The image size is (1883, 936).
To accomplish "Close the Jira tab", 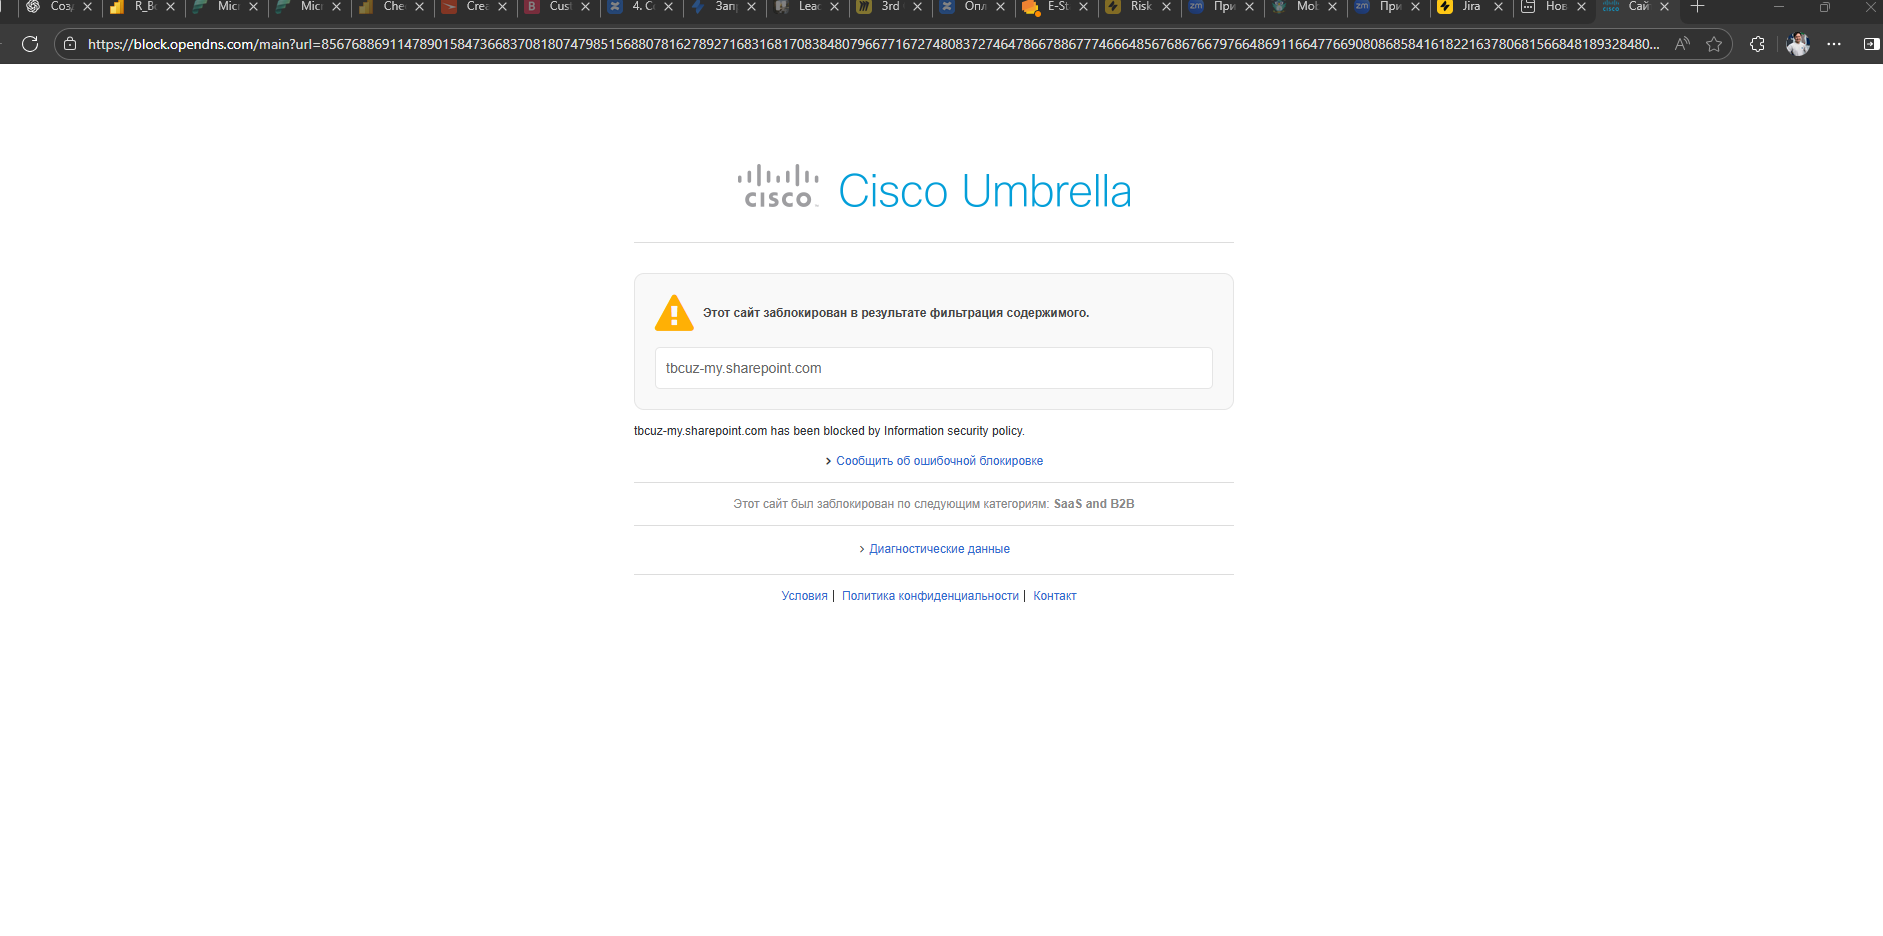I will click(1499, 7).
